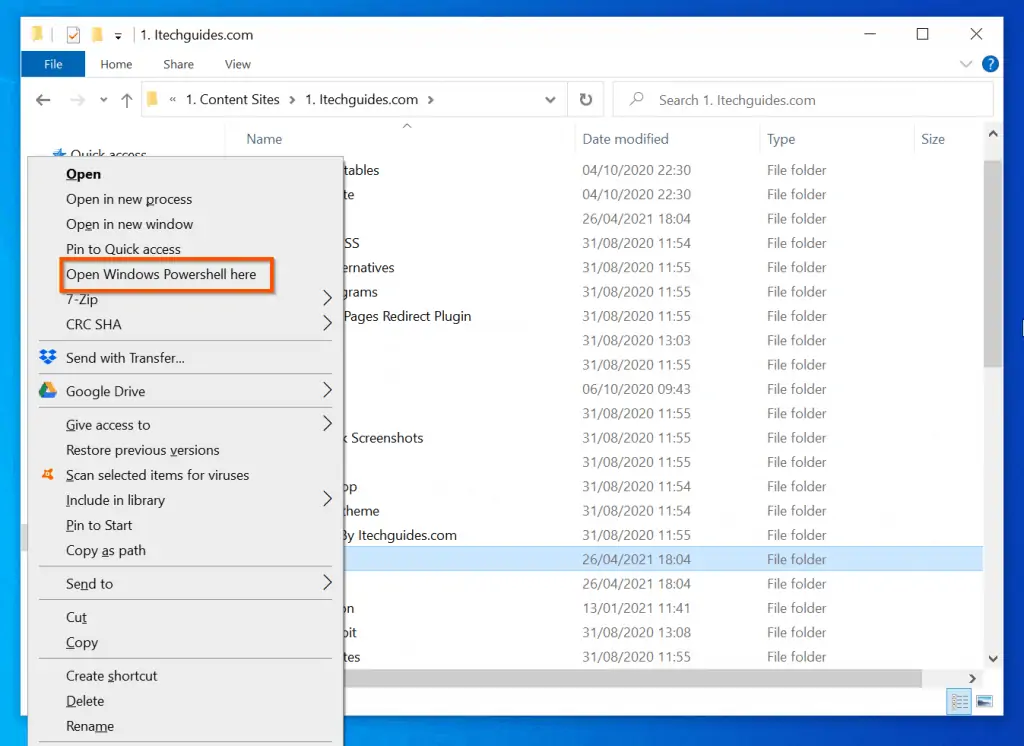This screenshot has height=746, width=1024.
Task: Choose Copy as path
Action: 185,550
